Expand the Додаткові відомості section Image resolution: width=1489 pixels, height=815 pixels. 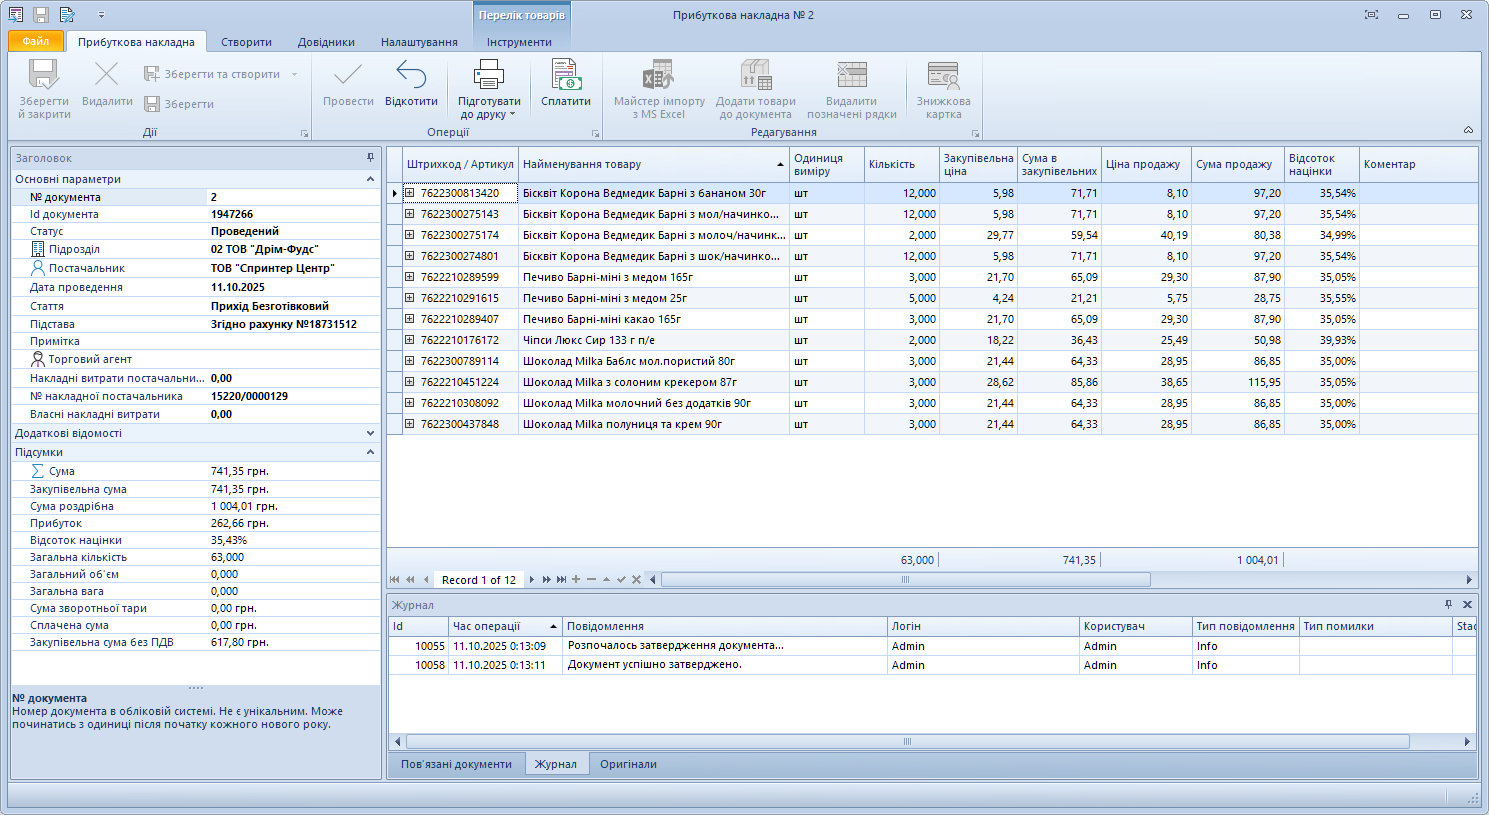(x=370, y=433)
